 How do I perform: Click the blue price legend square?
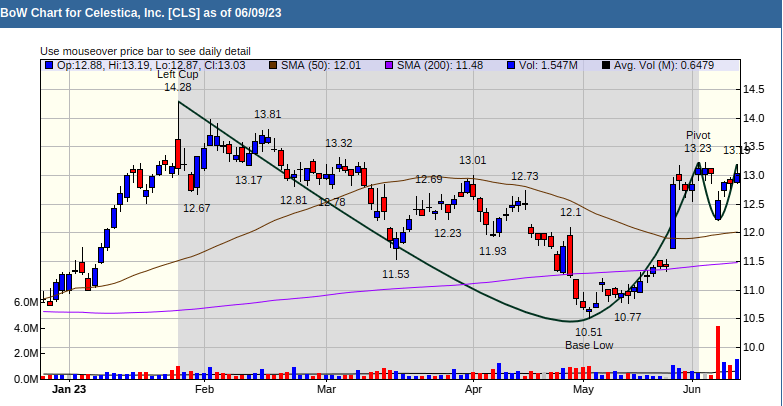(48, 65)
